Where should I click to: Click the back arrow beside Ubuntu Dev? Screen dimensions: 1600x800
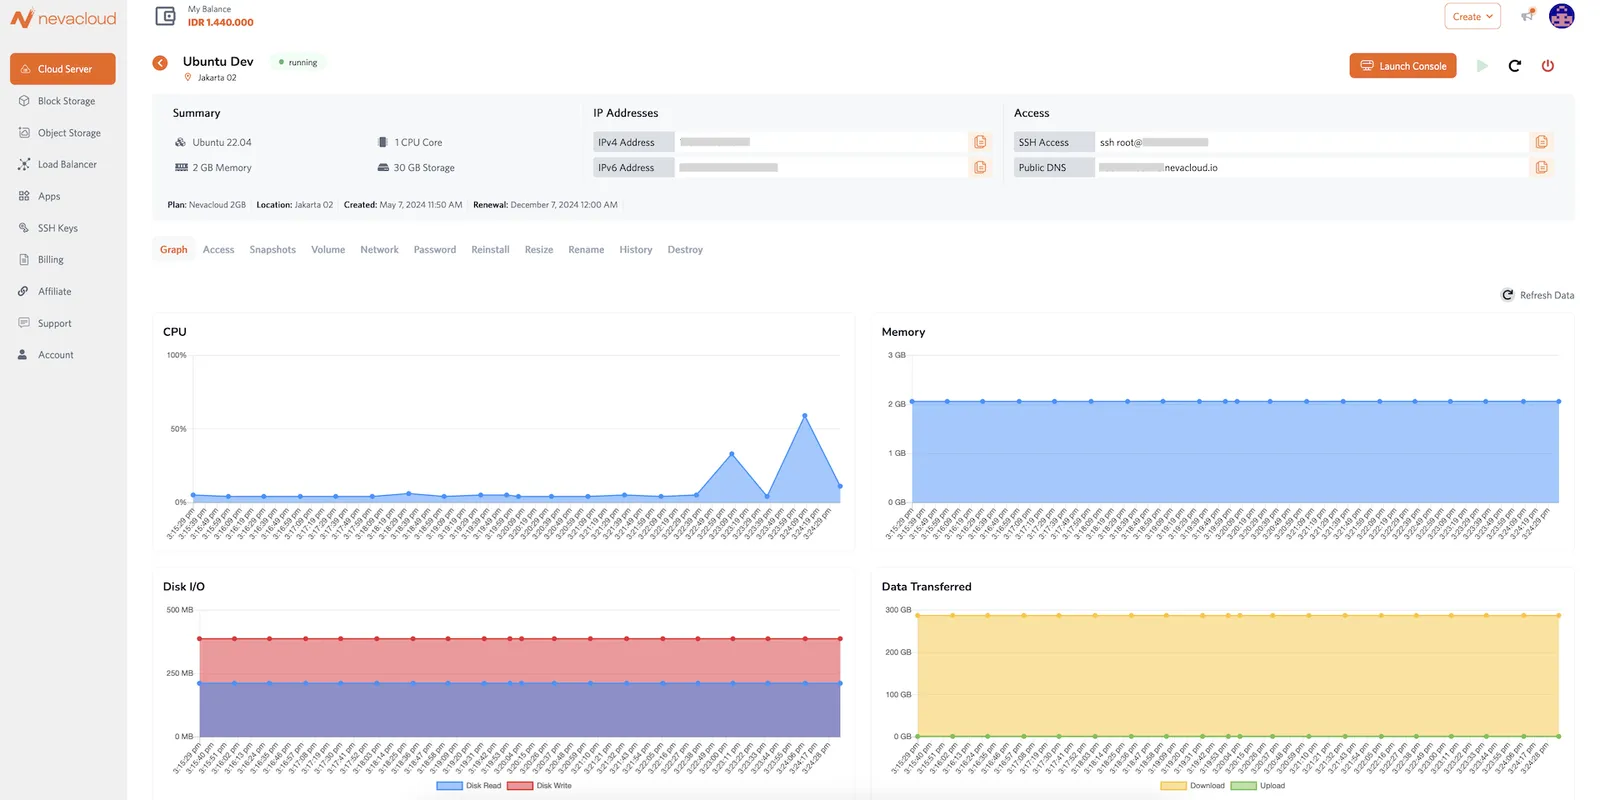click(x=160, y=63)
